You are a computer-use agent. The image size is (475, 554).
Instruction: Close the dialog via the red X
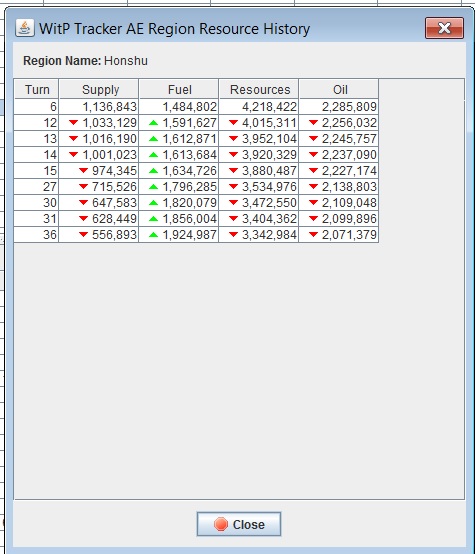[444, 28]
